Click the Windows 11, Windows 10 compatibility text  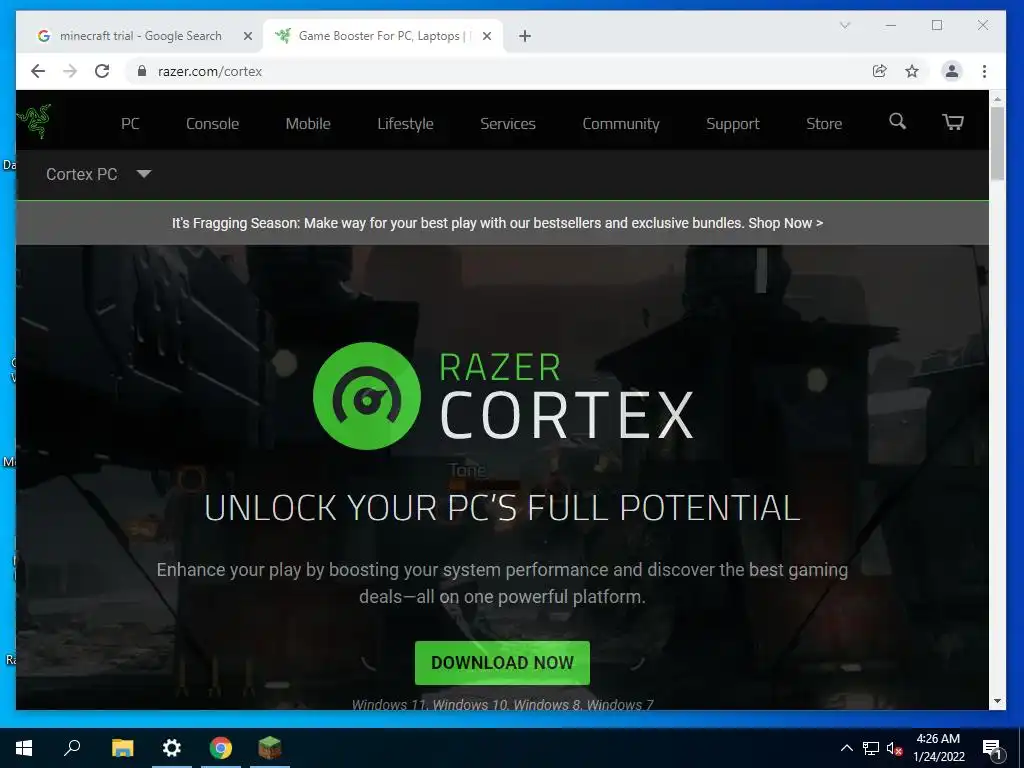pos(502,704)
